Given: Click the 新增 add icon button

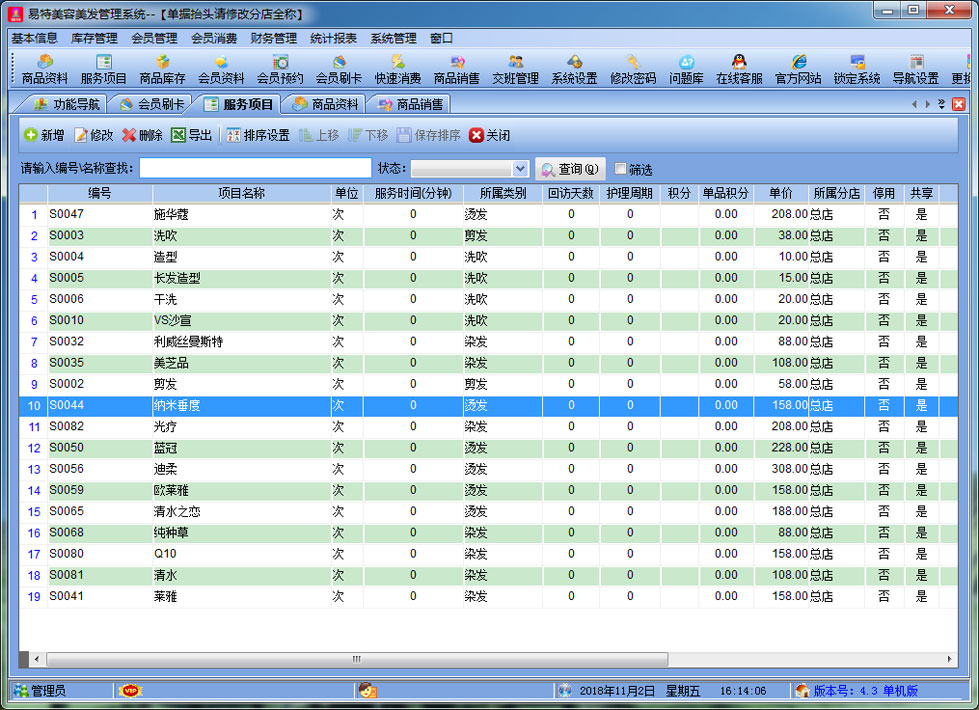Looking at the screenshot, I should point(44,135).
